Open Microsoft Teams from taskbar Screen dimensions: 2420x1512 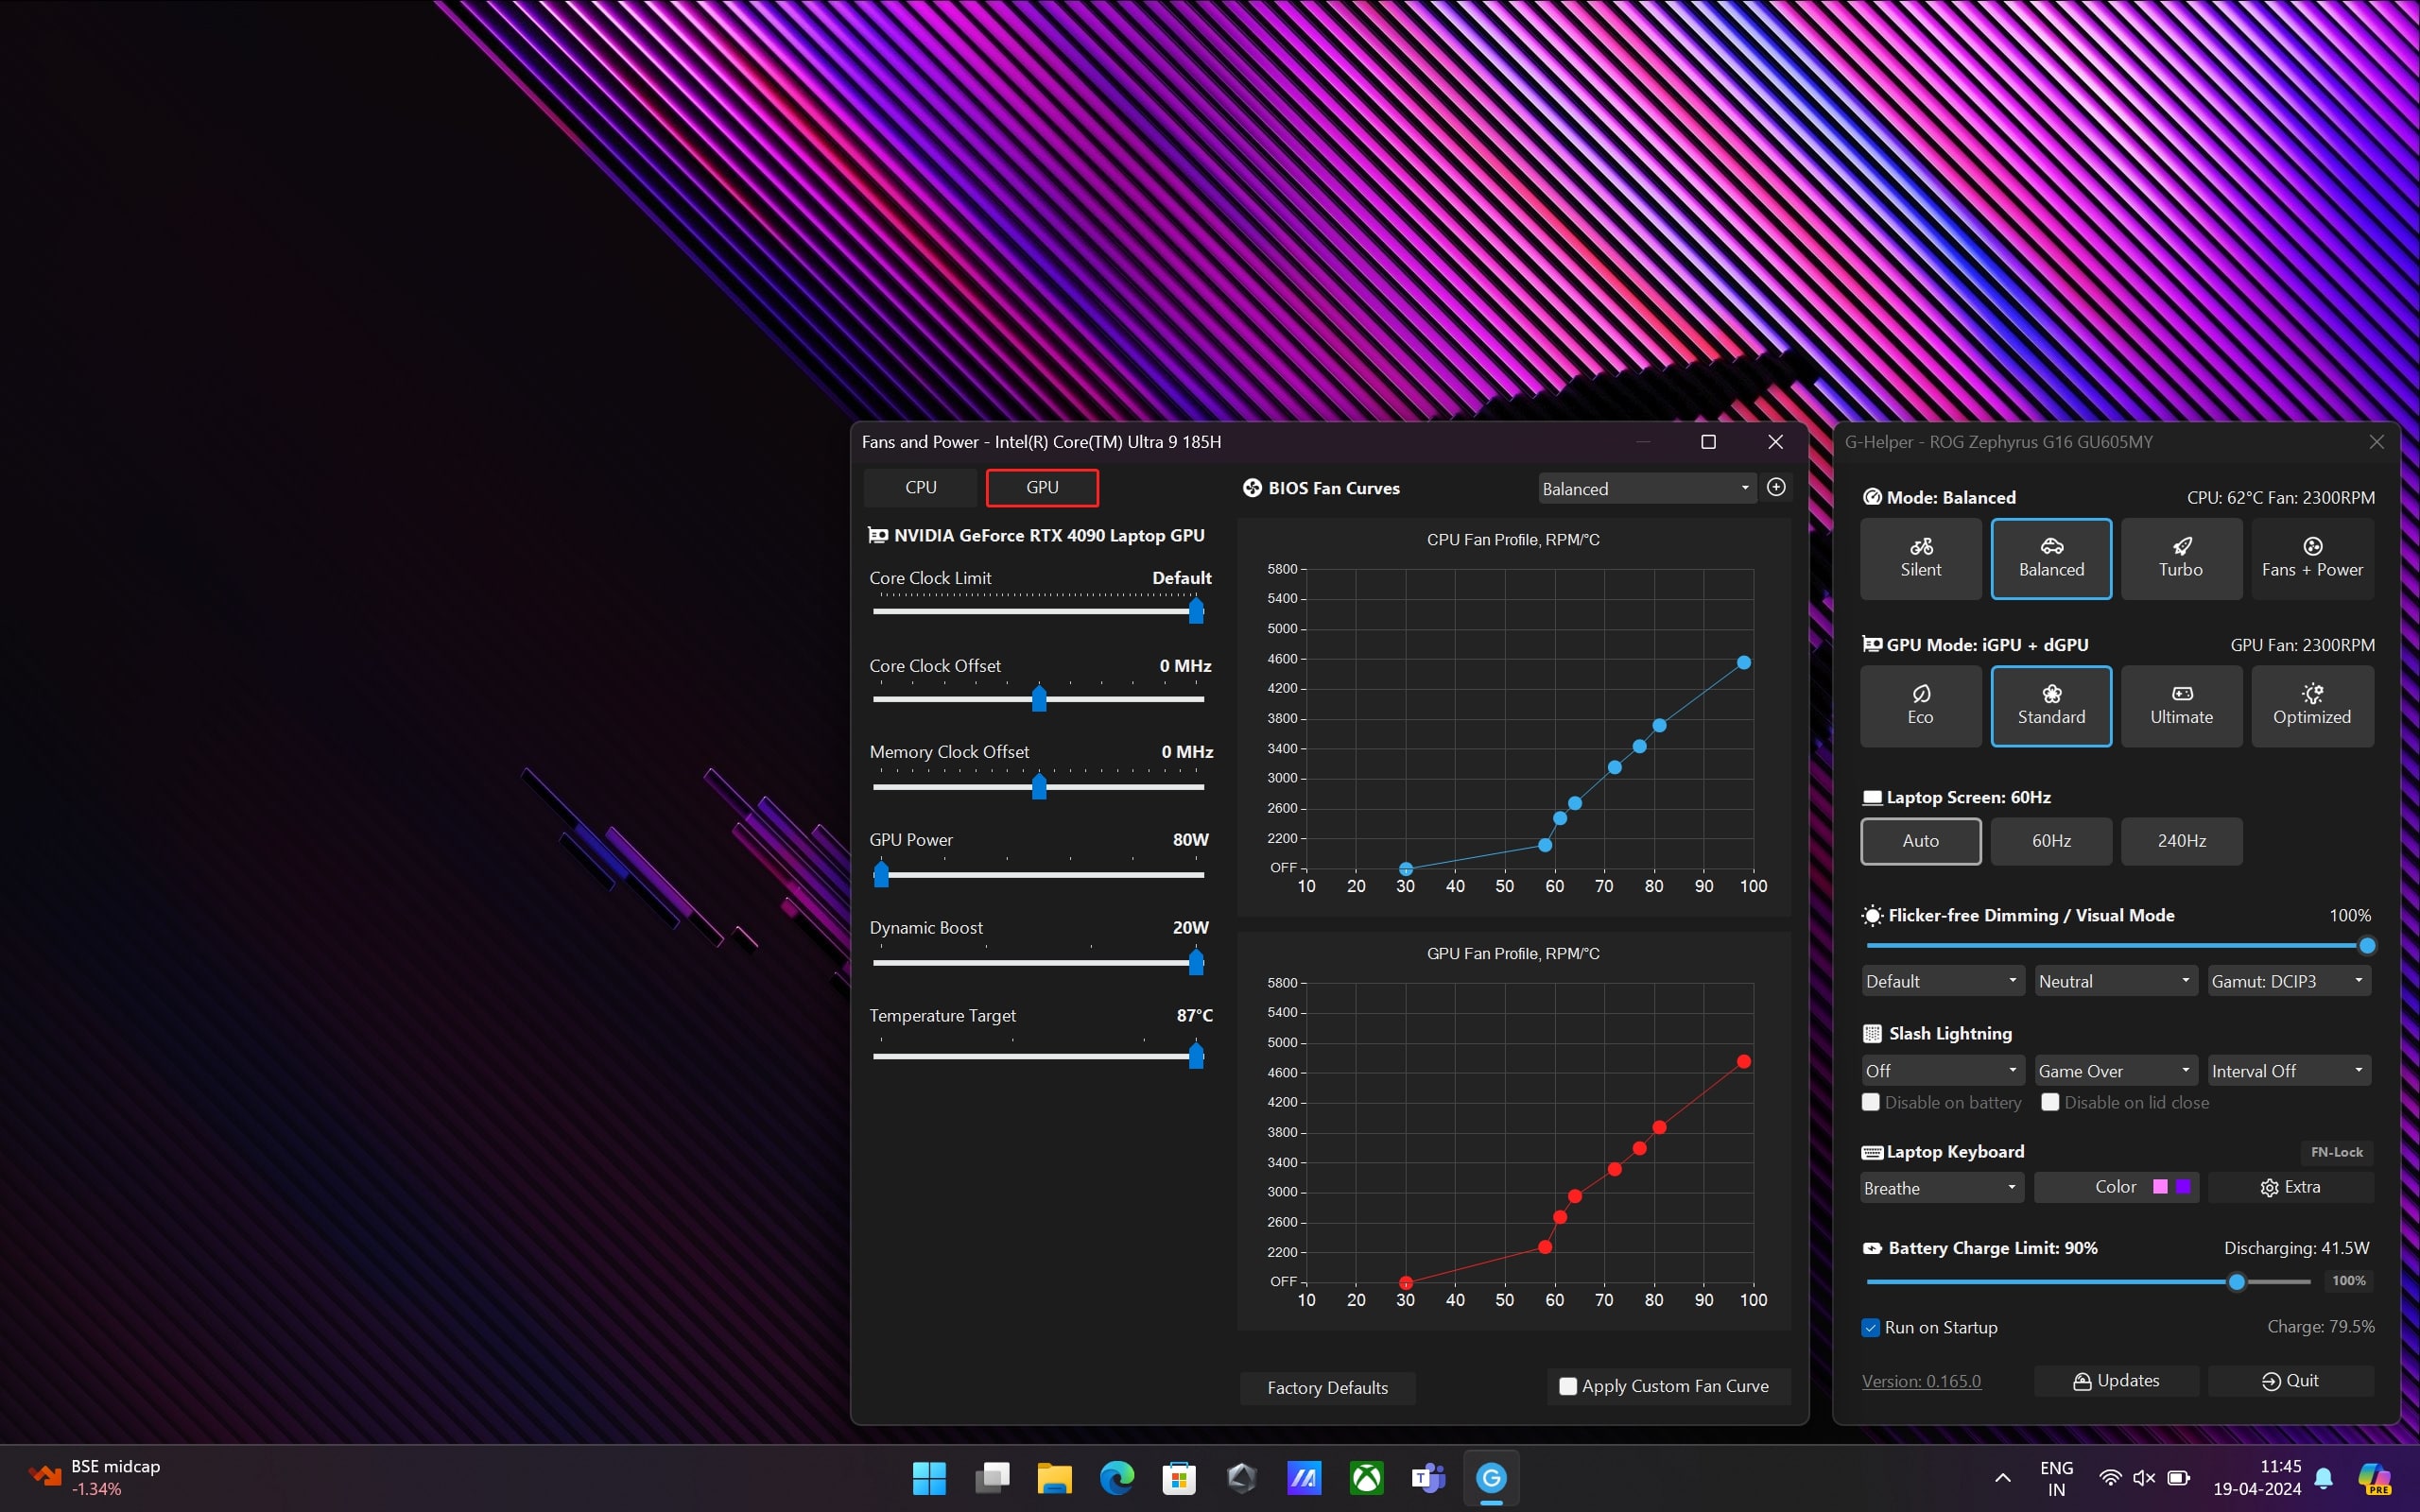pyautogui.click(x=1429, y=1478)
